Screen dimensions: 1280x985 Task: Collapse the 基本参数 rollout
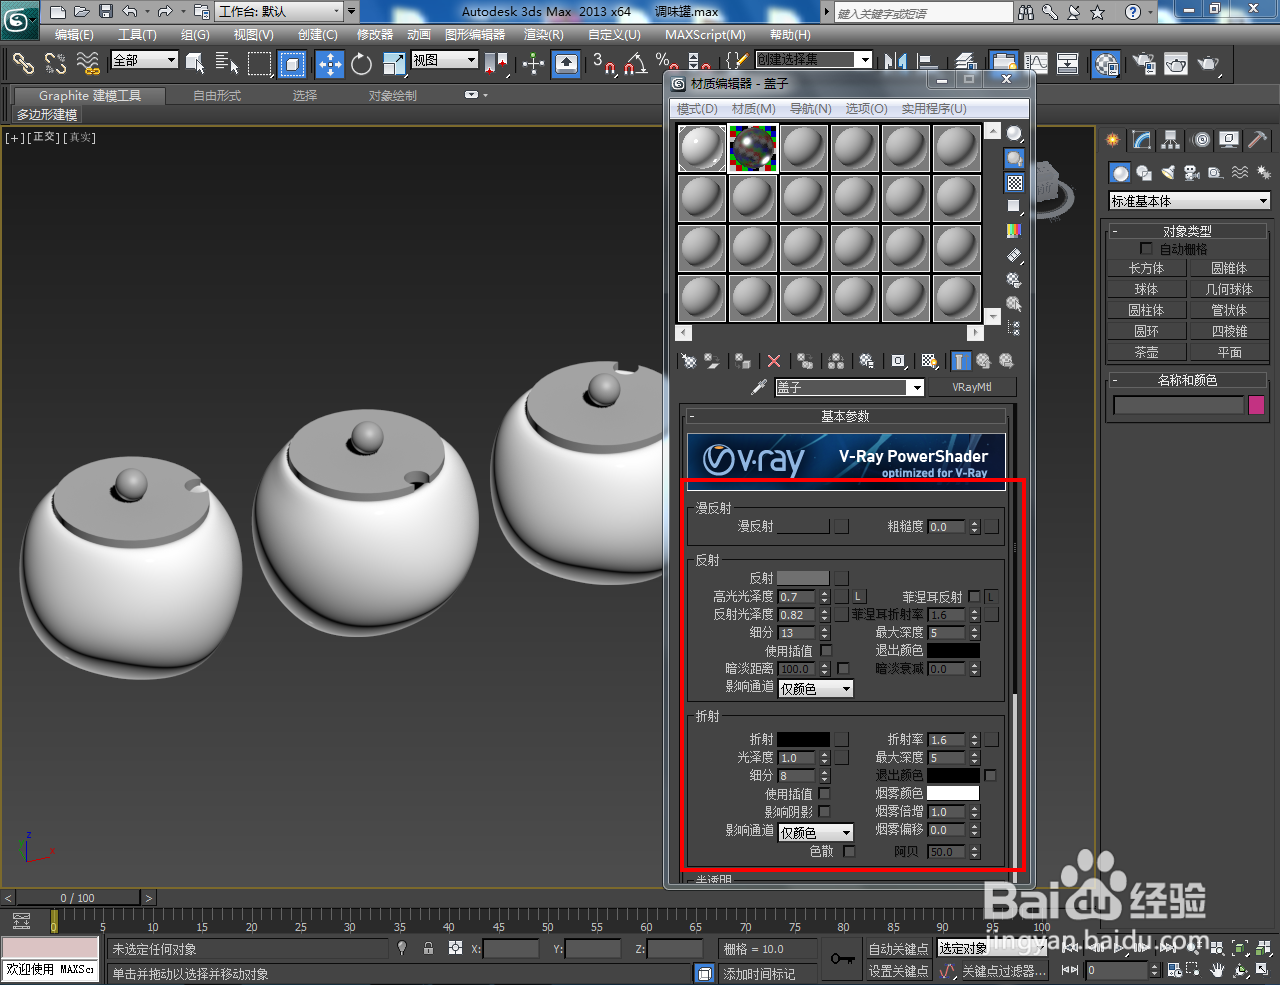pyautogui.click(x=846, y=416)
